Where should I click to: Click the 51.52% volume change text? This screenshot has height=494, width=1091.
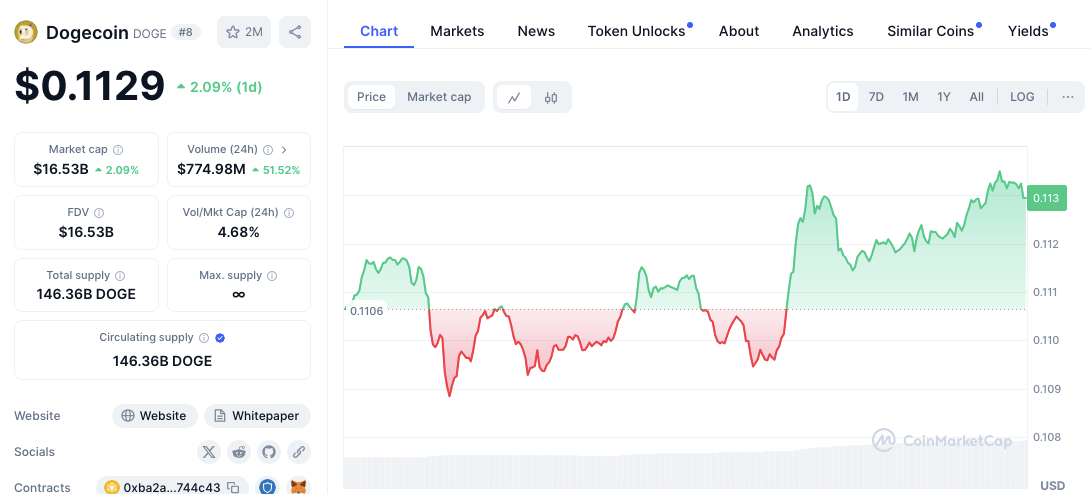(281, 170)
